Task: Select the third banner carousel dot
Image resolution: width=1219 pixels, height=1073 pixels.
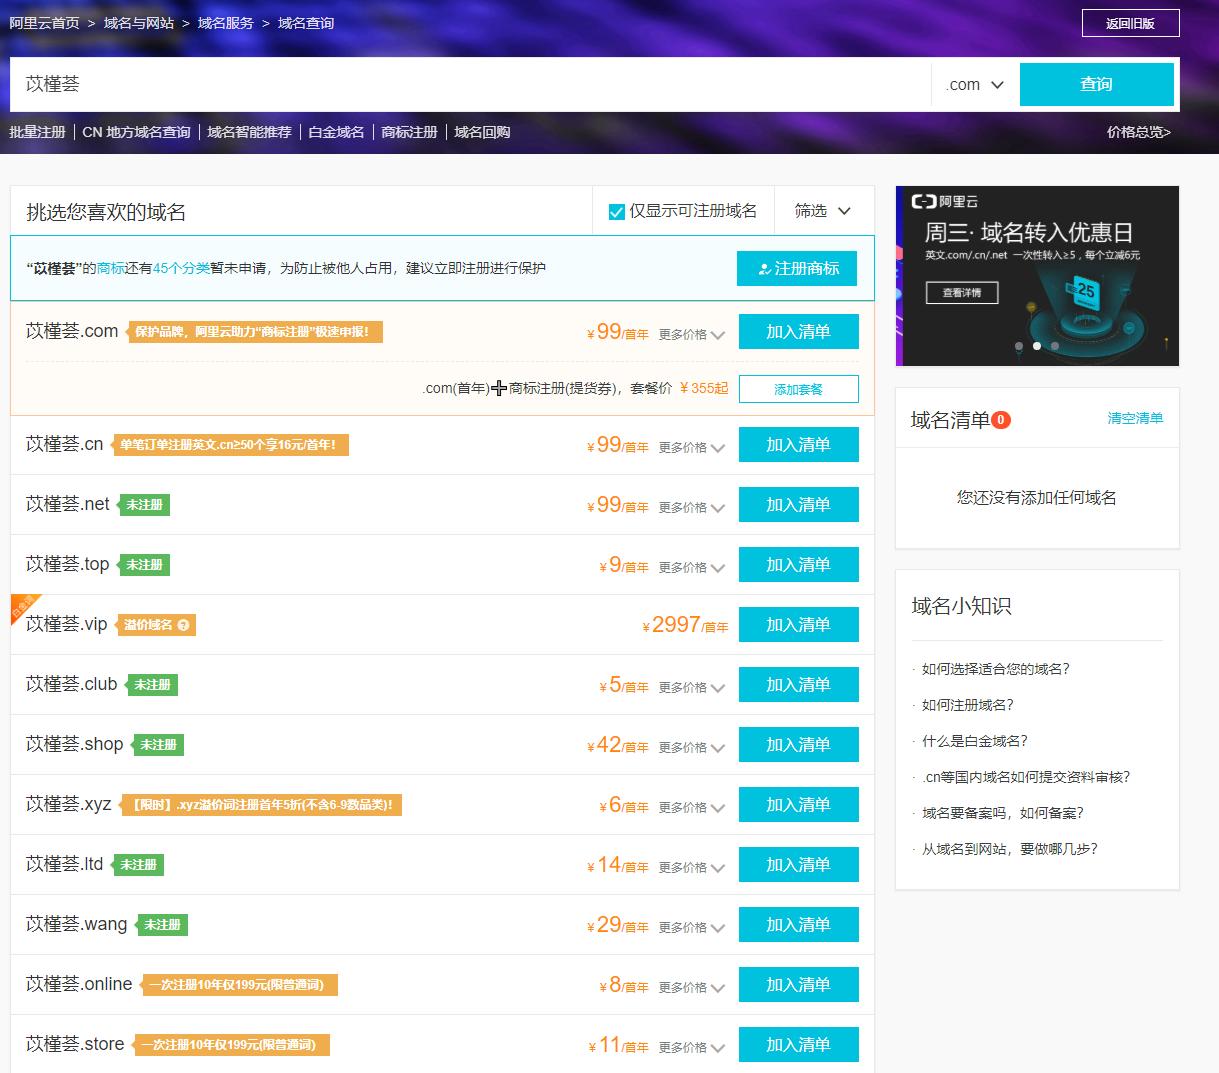Action: tap(1055, 346)
